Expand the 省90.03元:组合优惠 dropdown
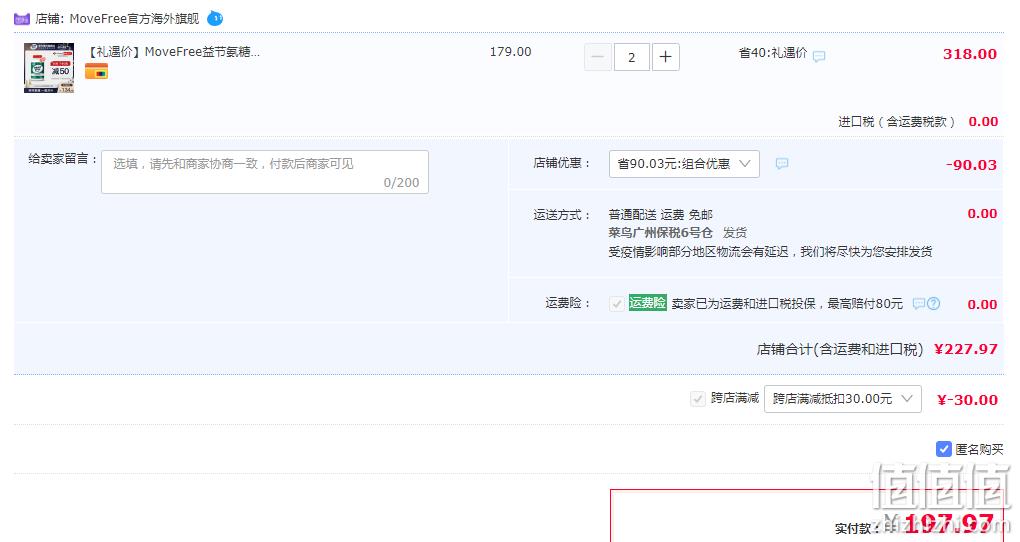 684,164
